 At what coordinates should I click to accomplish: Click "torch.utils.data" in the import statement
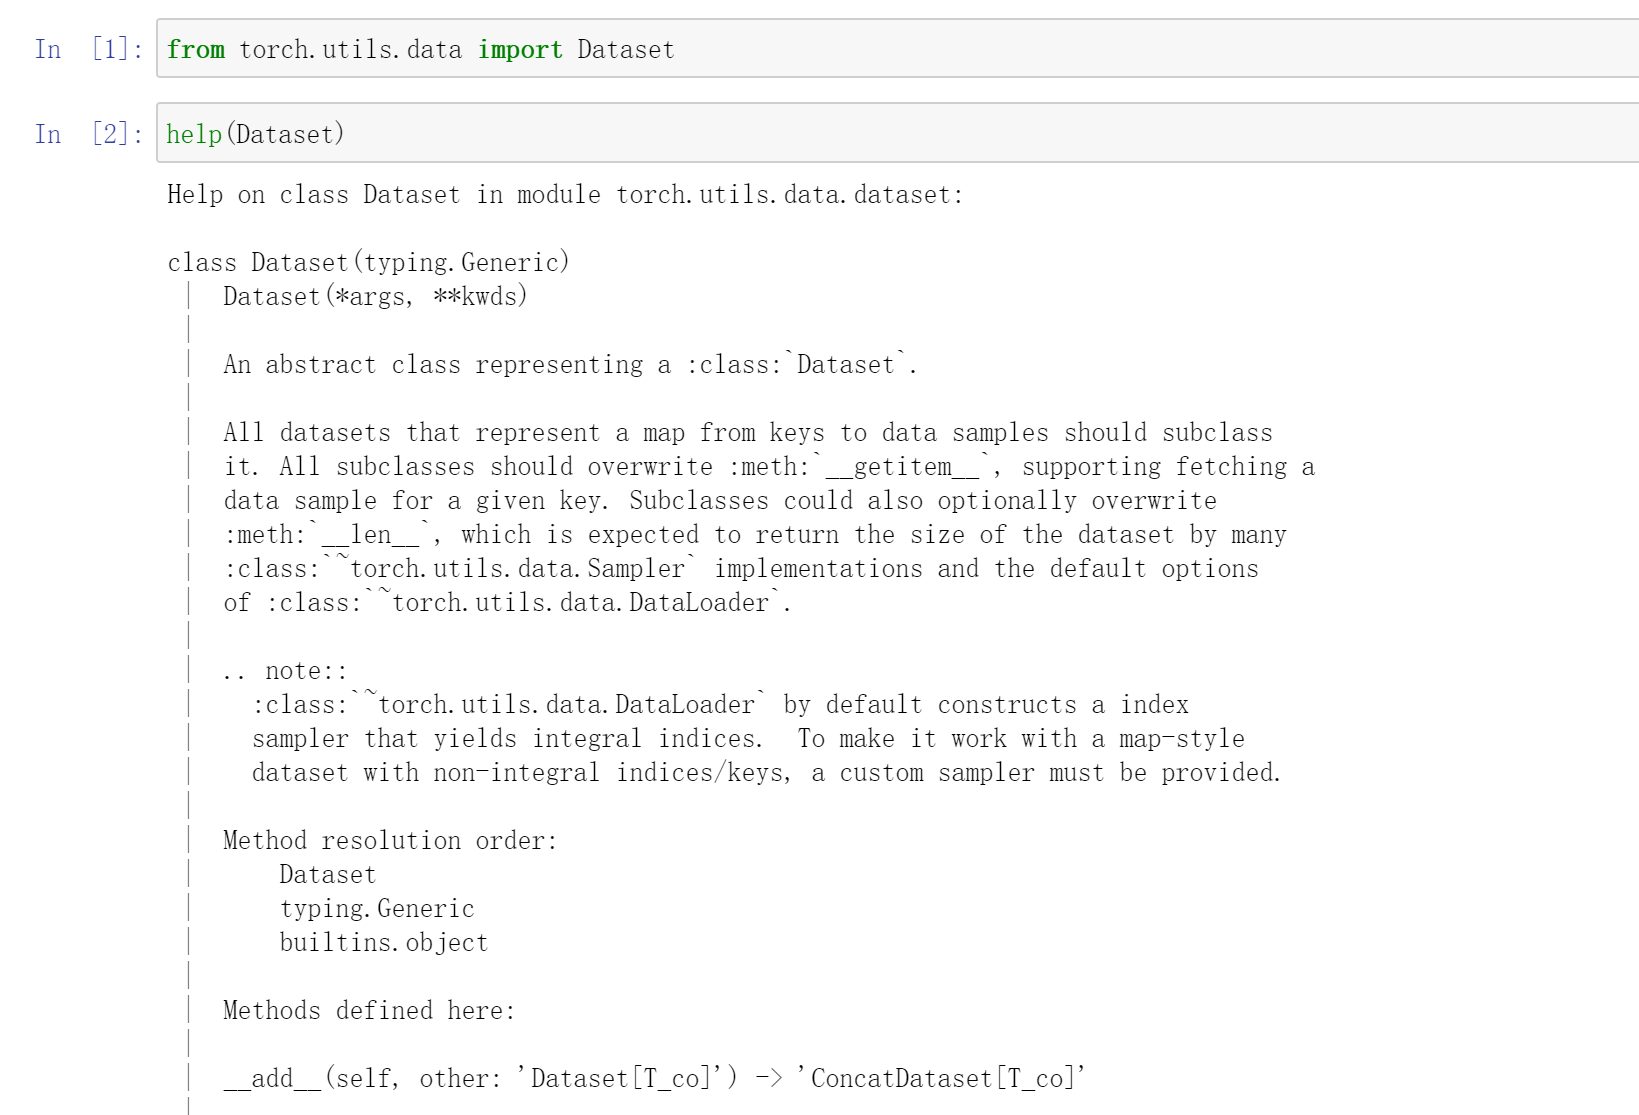click(350, 49)
